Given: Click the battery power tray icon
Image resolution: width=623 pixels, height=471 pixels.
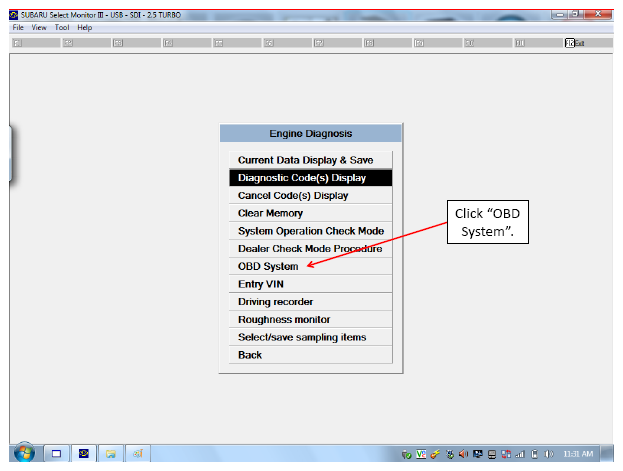Looking at the screenshot, I should coord(534,454).
